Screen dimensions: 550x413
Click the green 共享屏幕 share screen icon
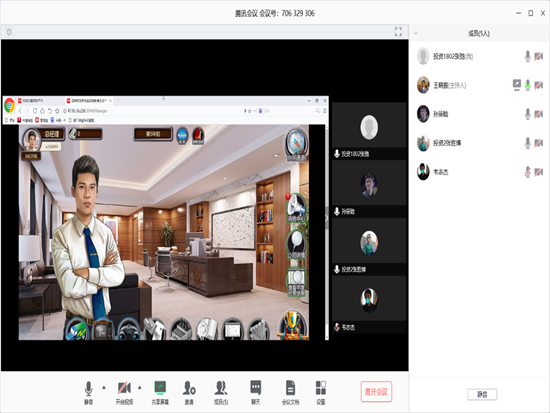(x=160, y=393)
